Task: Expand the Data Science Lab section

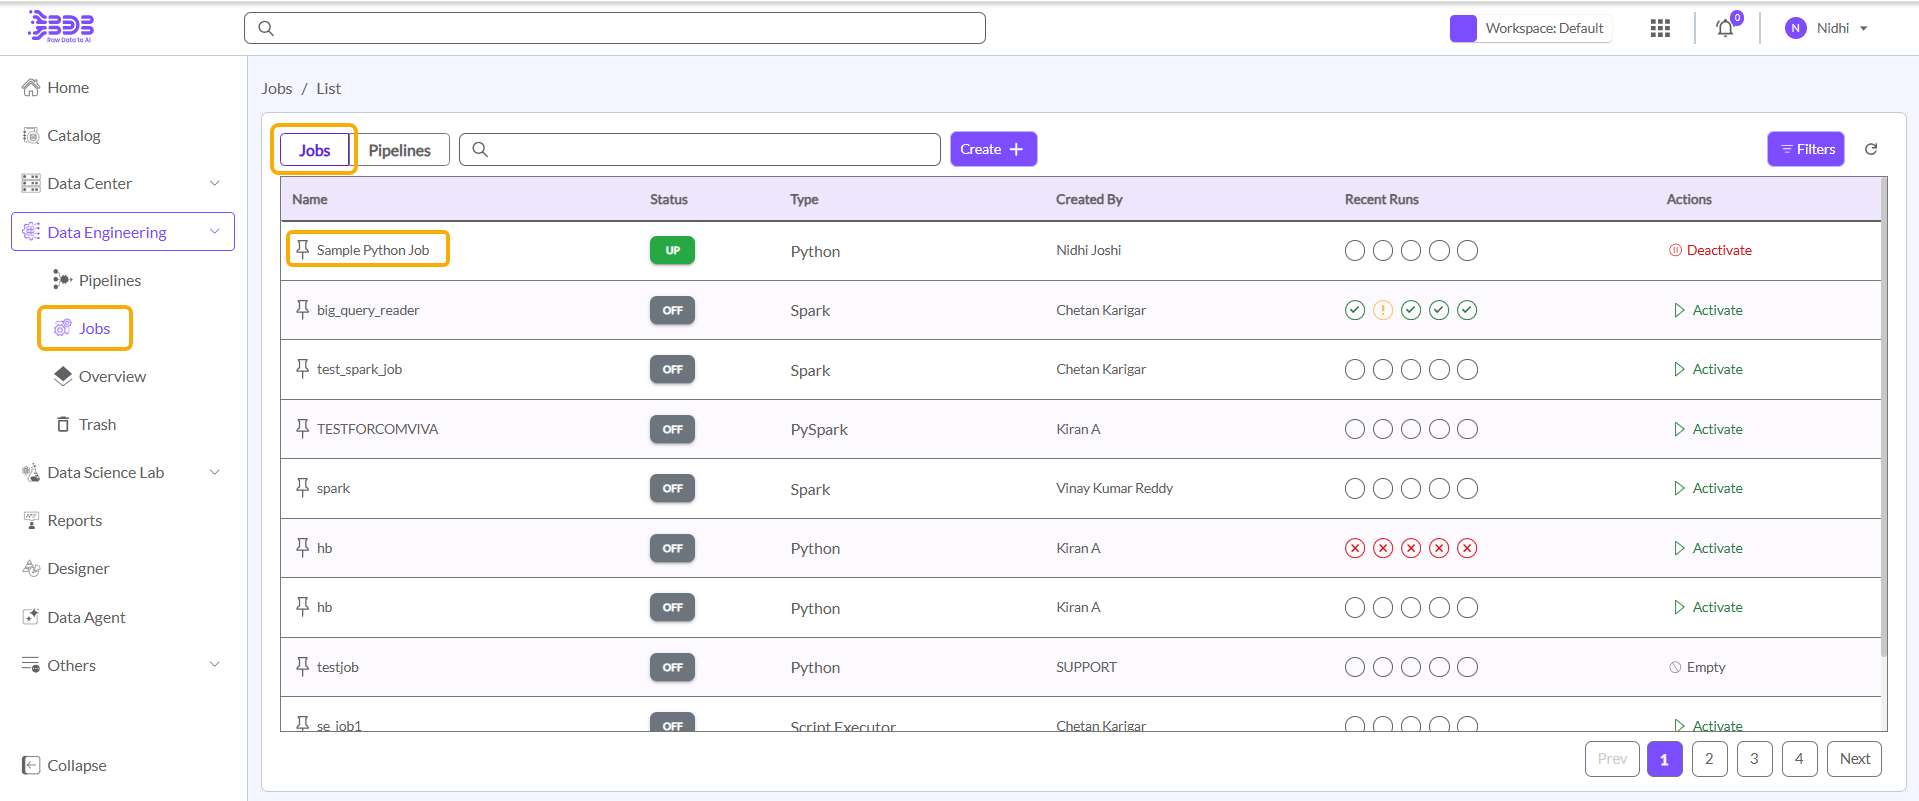Action: 214,472
